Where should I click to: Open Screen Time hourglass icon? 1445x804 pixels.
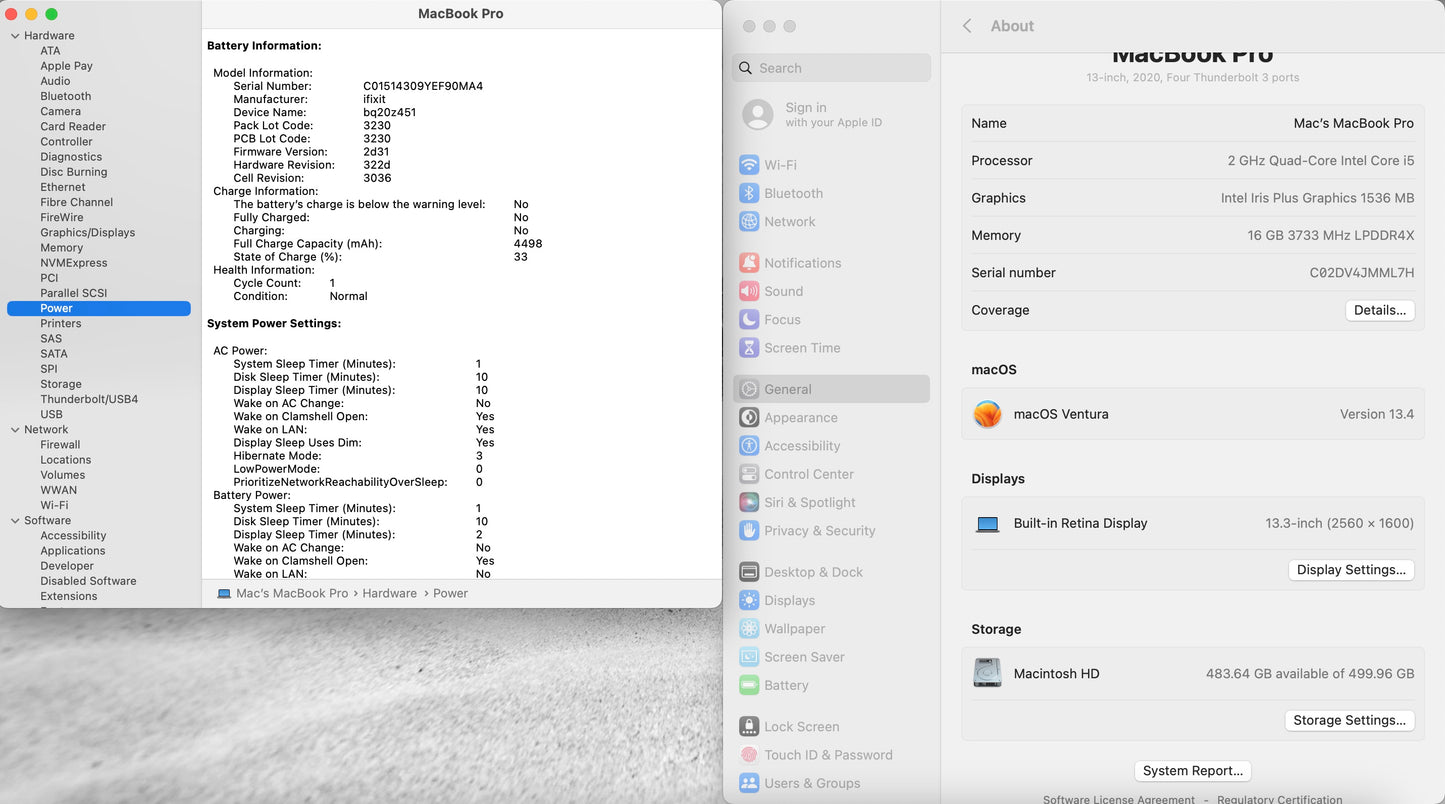click(x=748, y=348)
